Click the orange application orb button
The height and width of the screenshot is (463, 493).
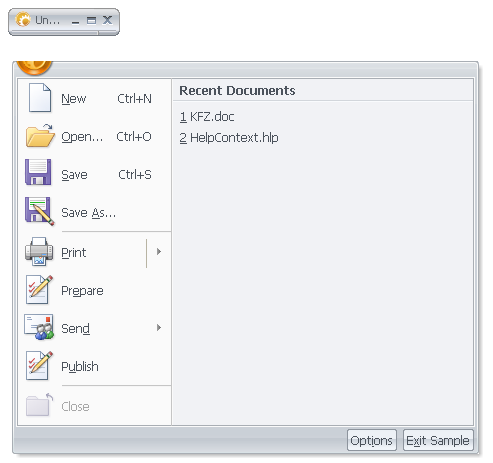tap(34, 68)
